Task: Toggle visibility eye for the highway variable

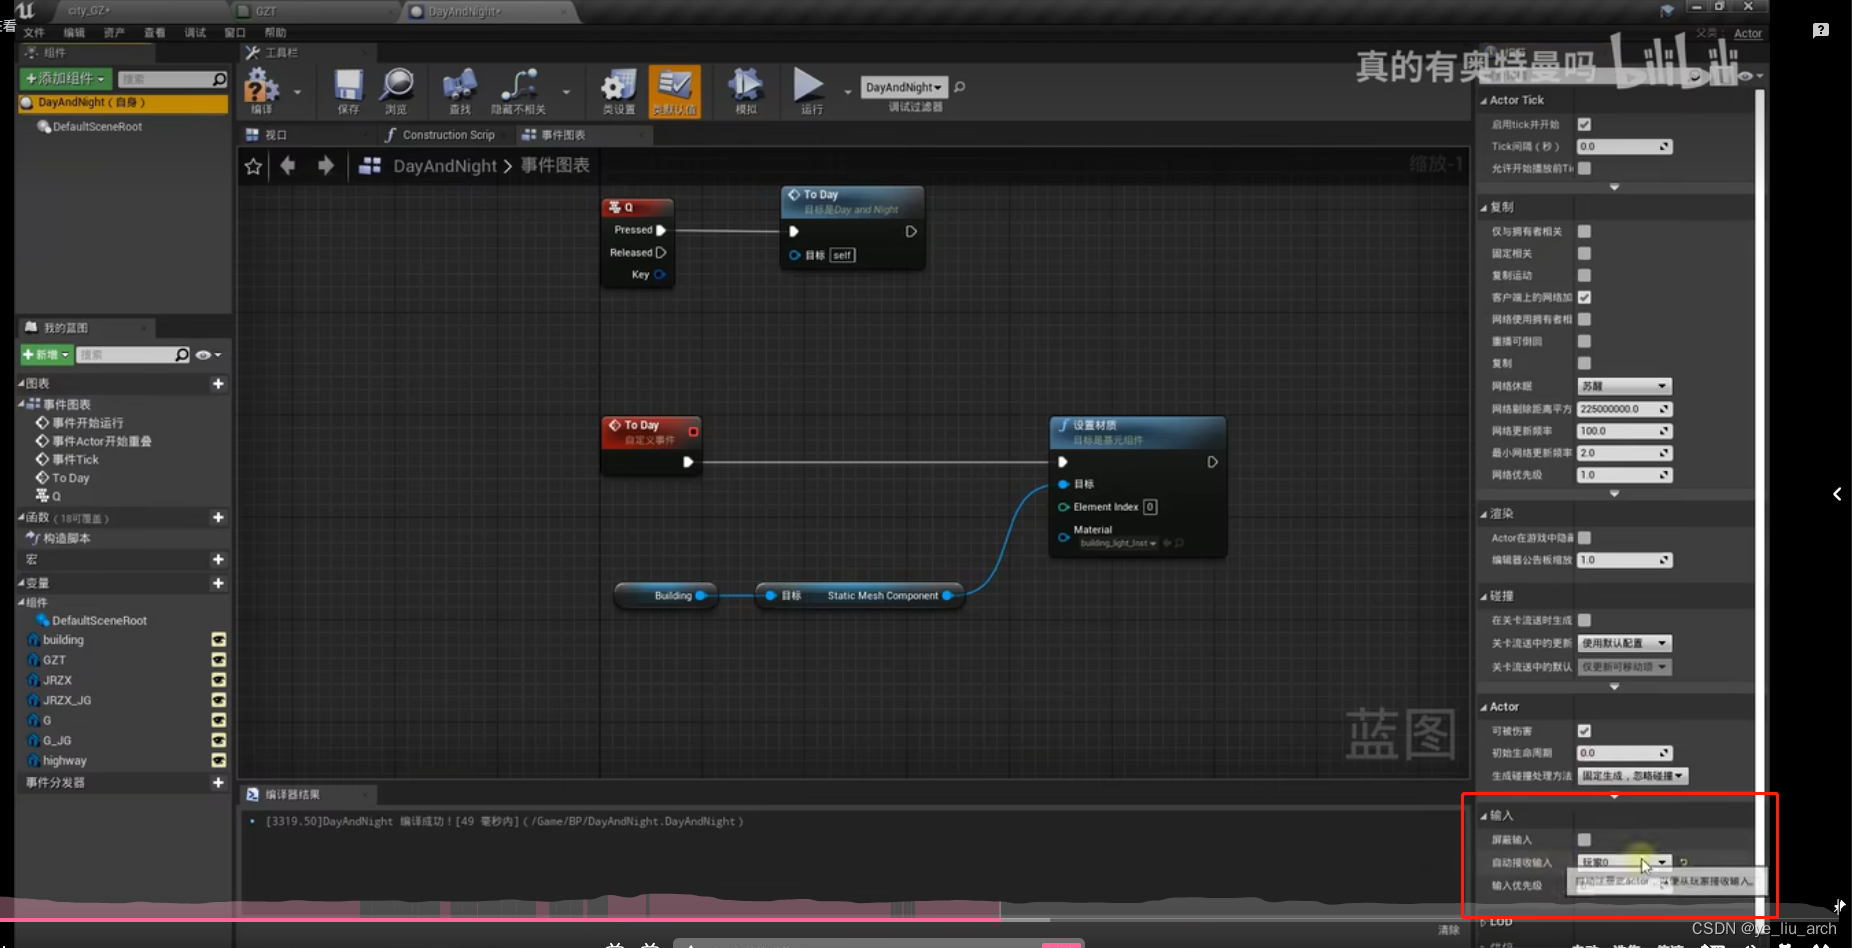Action: click(x=218, y=761)
